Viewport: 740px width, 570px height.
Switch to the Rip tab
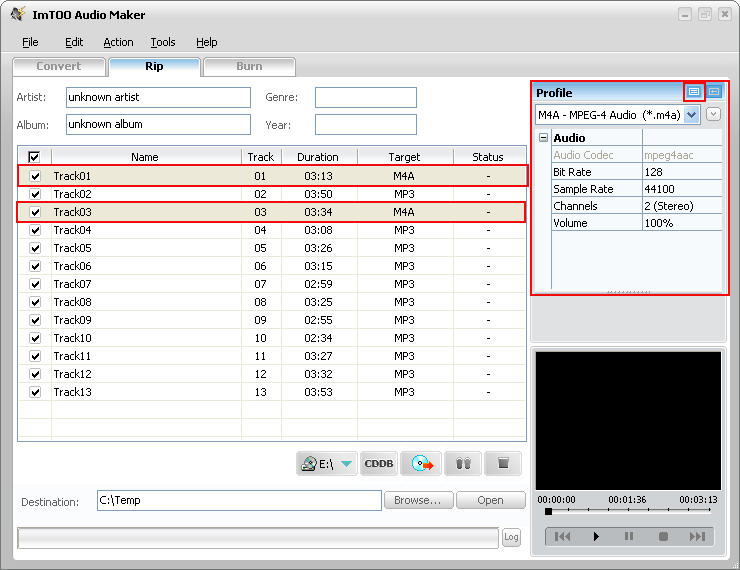tap(154, 67)
